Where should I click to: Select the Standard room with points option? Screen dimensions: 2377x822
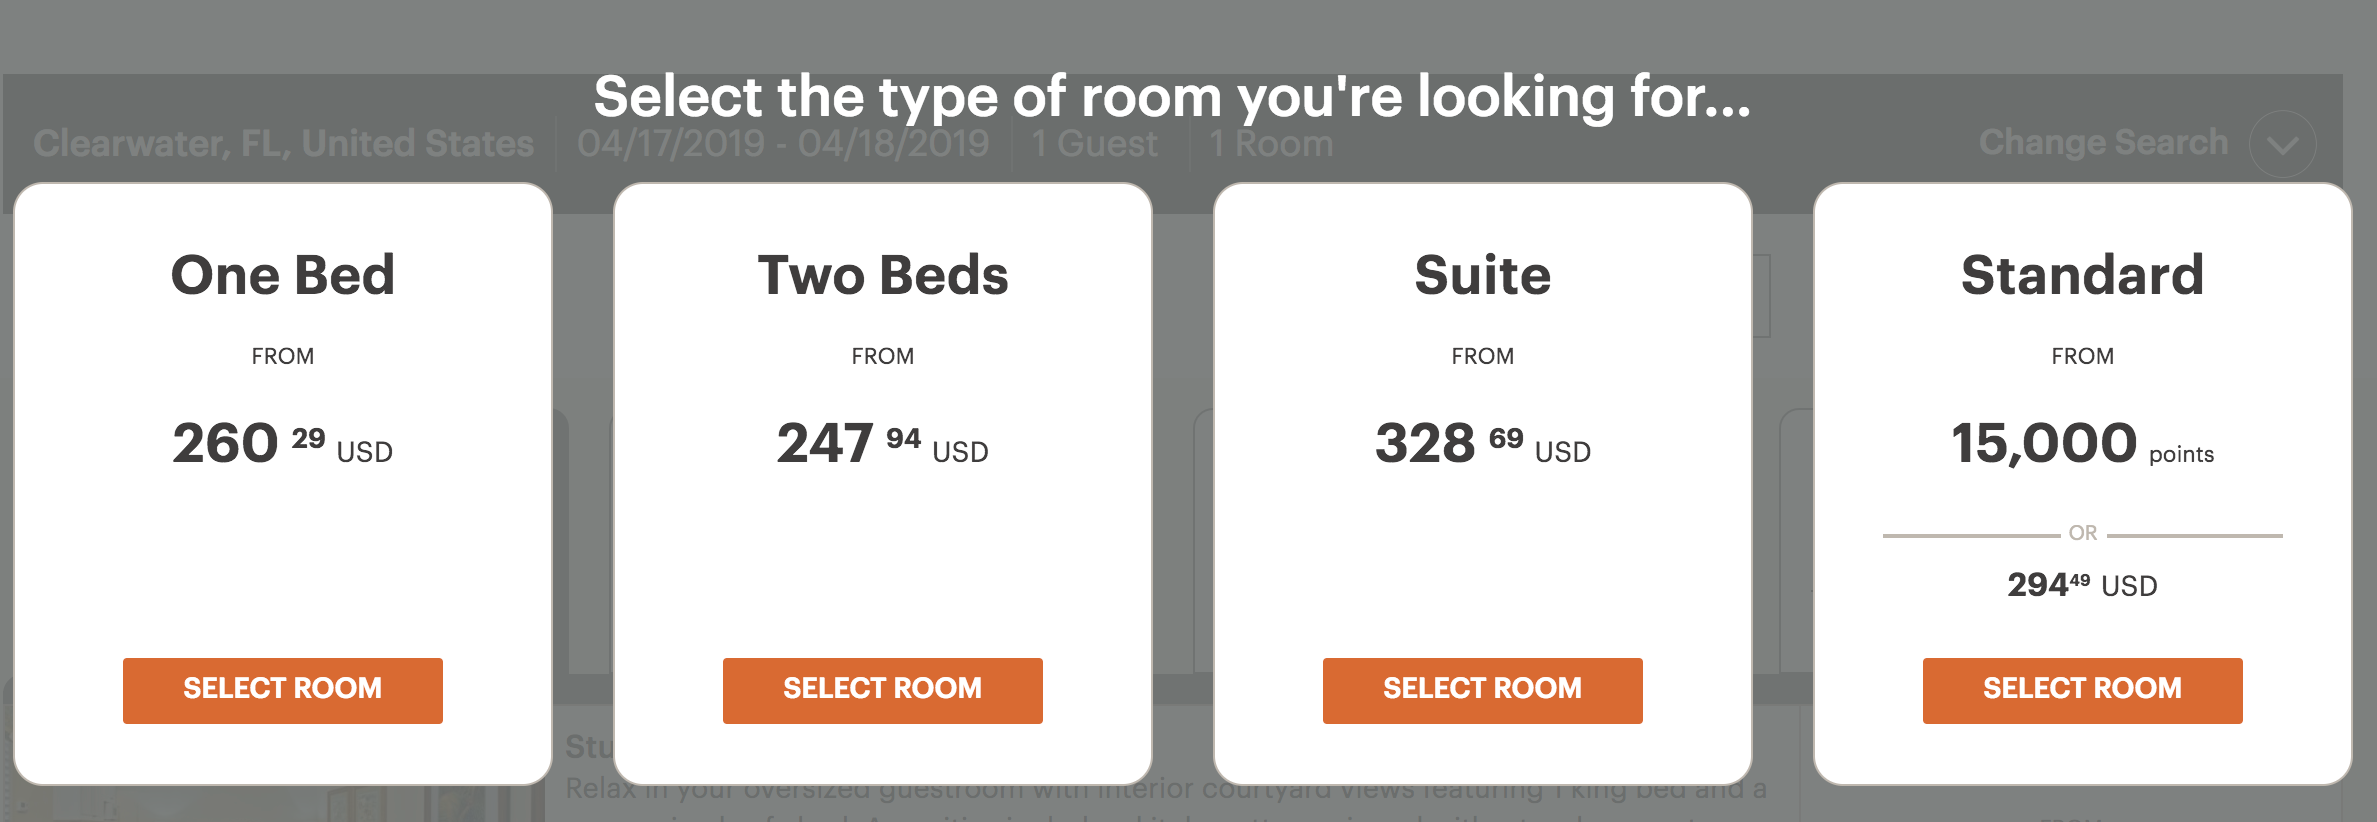coord(2082,690)
